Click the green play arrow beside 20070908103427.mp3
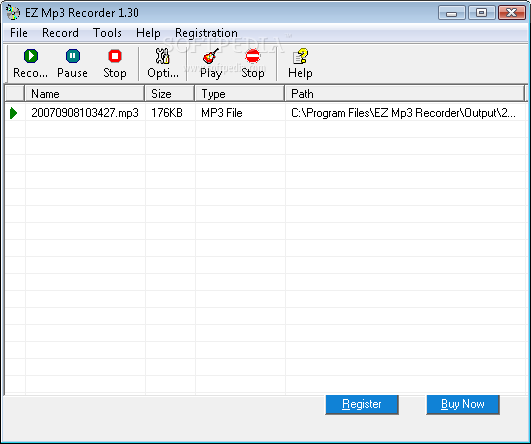 click(x=14, y=113)
